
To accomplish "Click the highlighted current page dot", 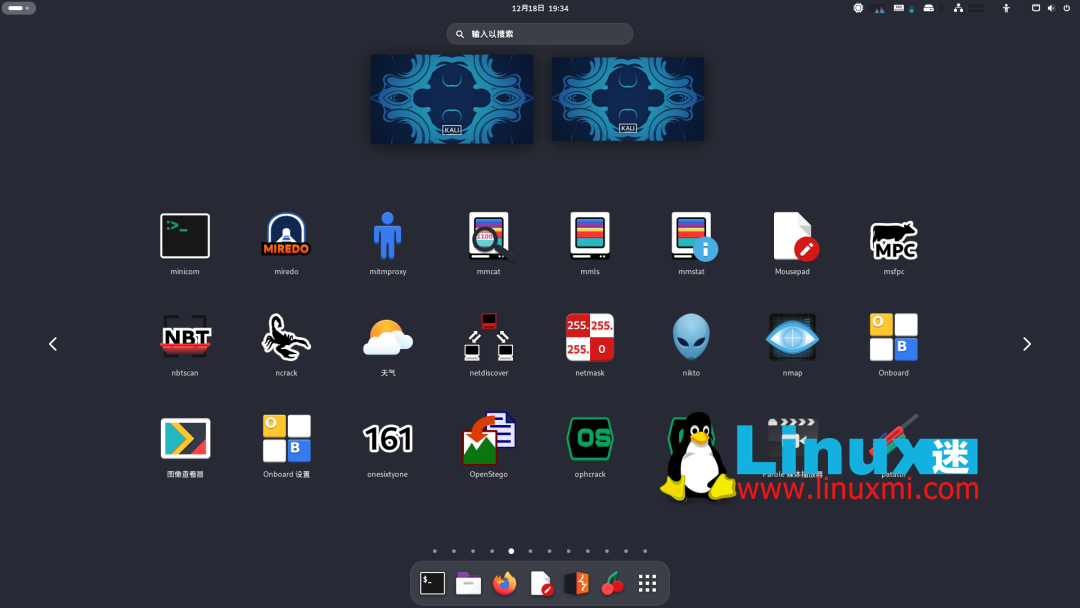I will tap(511, 551).
